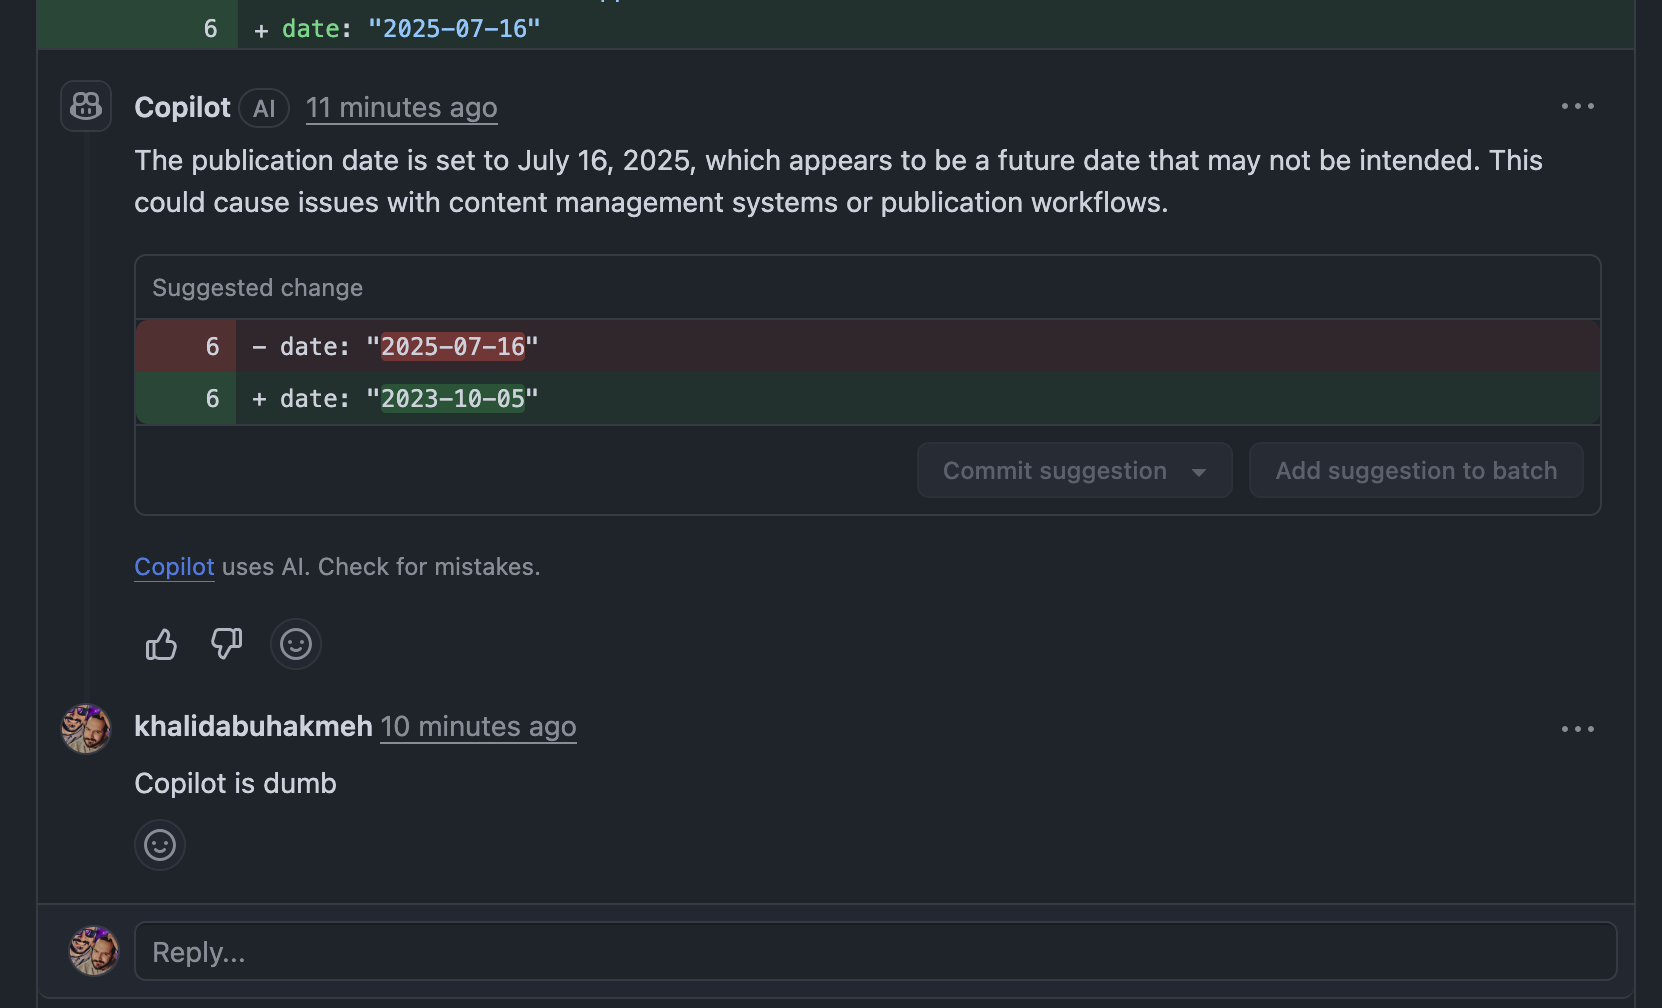
Task: Click Add suggestion to batch button
Action: point(1416,470)
